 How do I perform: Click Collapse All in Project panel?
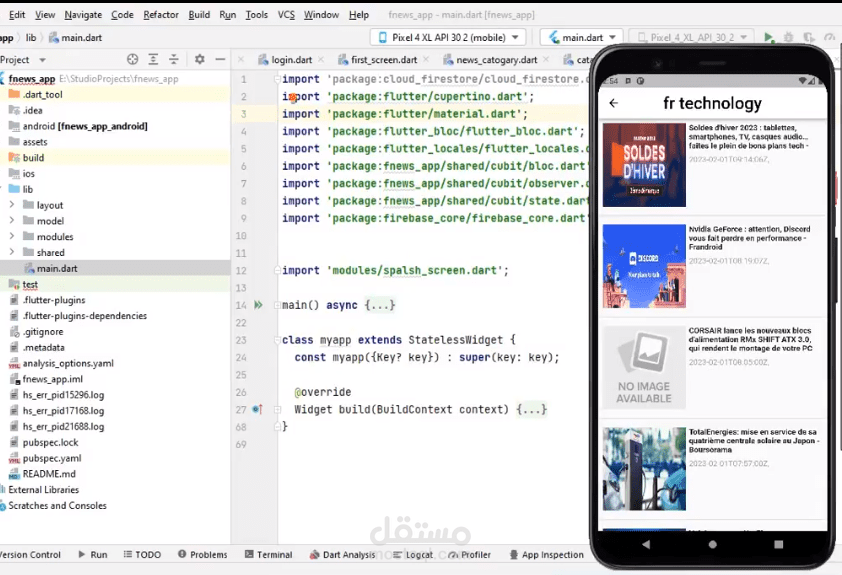pos(173,59)
